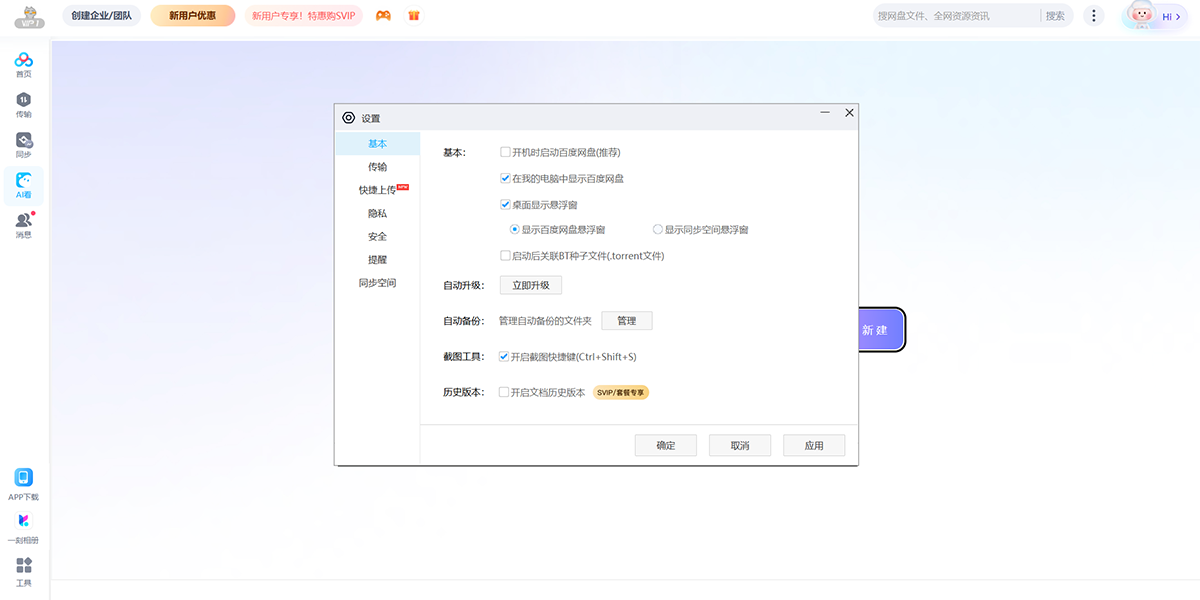The image size is (1200, 600).
Task: Open the 一刻相册 album icon
Action: point(23,522)
